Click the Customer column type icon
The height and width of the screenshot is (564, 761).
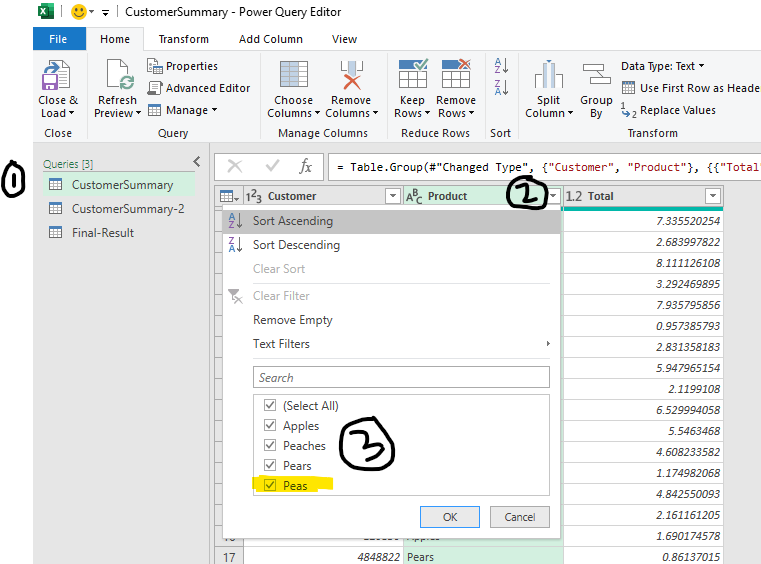click(x=253, y=196)
